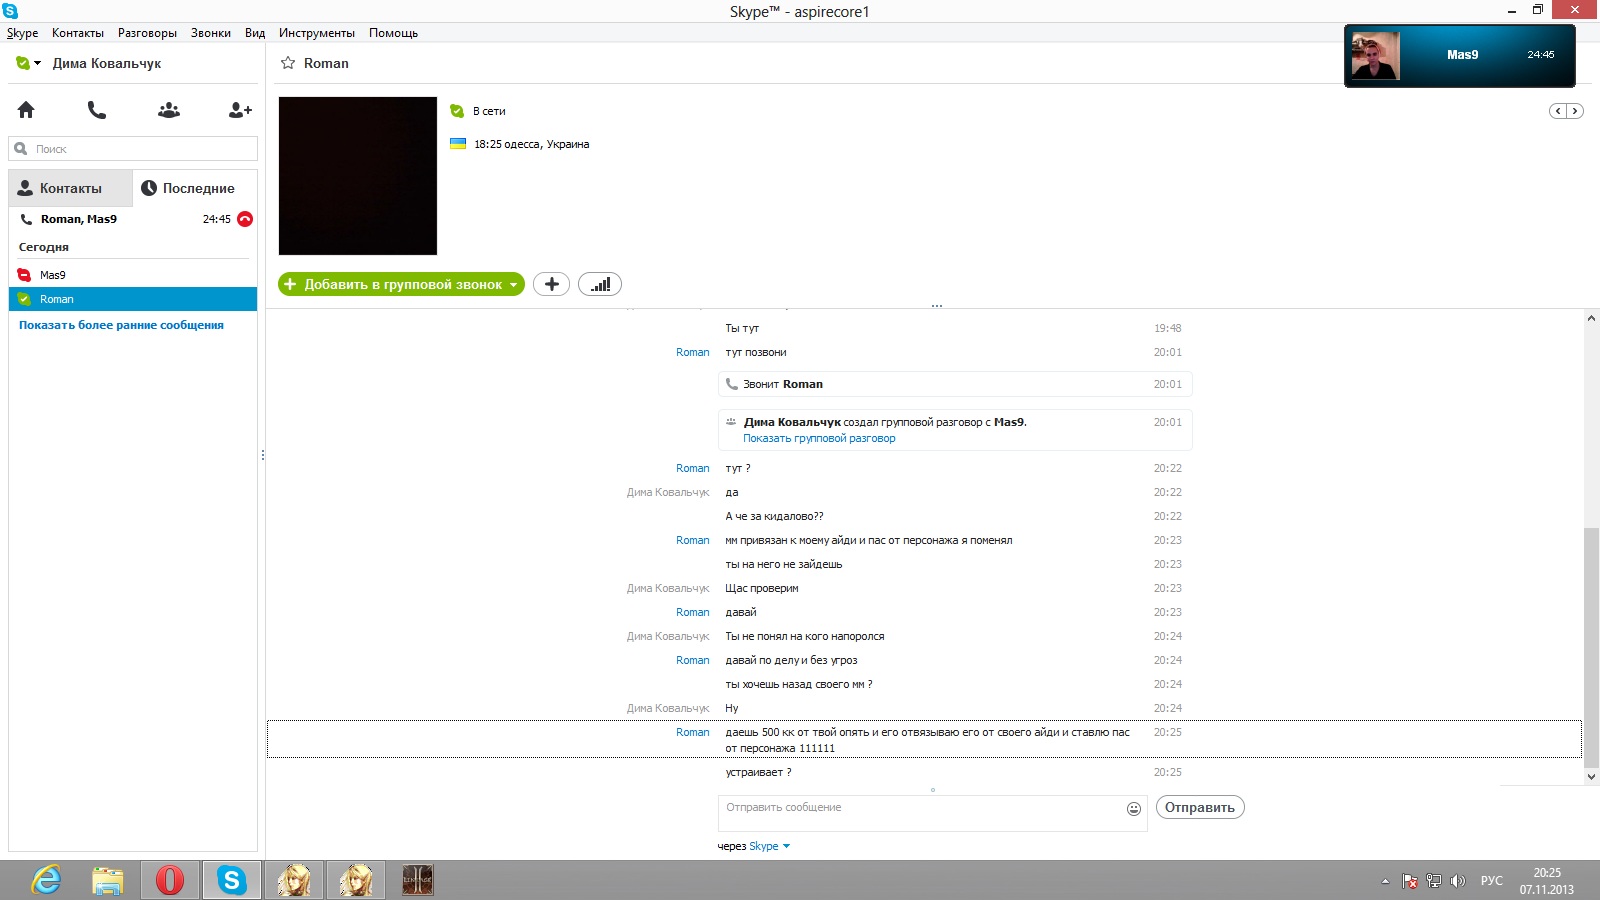This screenshot has height=900, width=1600.
Task: Toggle the favorite star next to Roman
Action: 288,63
